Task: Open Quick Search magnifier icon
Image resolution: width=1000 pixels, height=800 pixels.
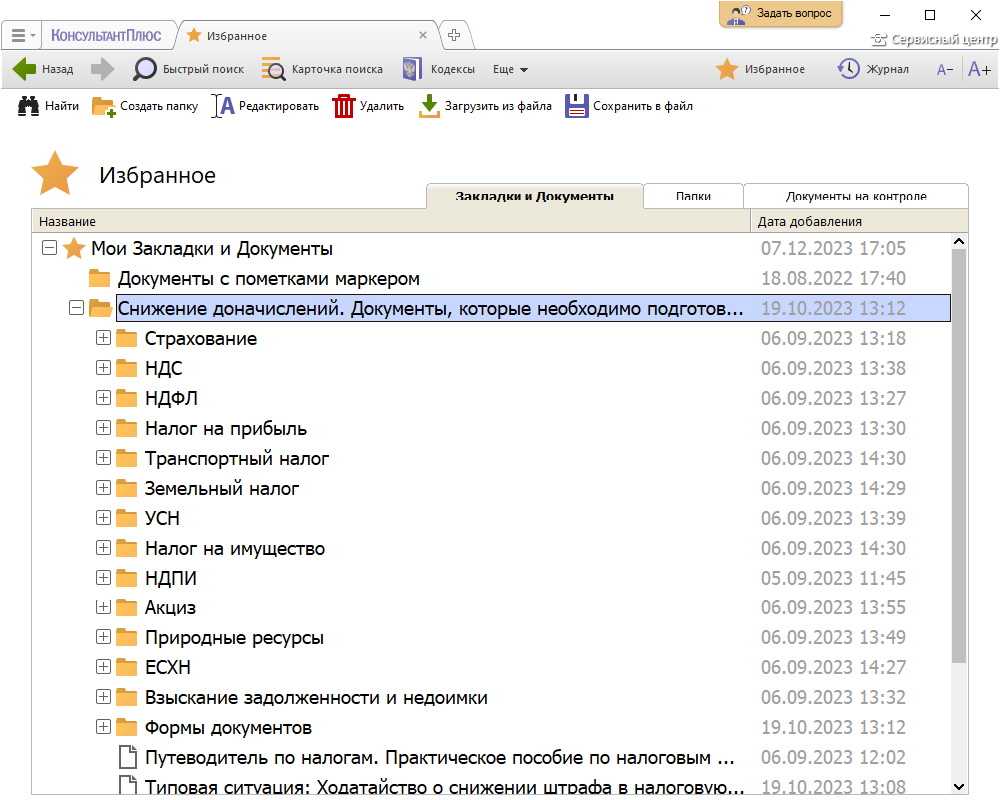Action: [x=146, y=69]
